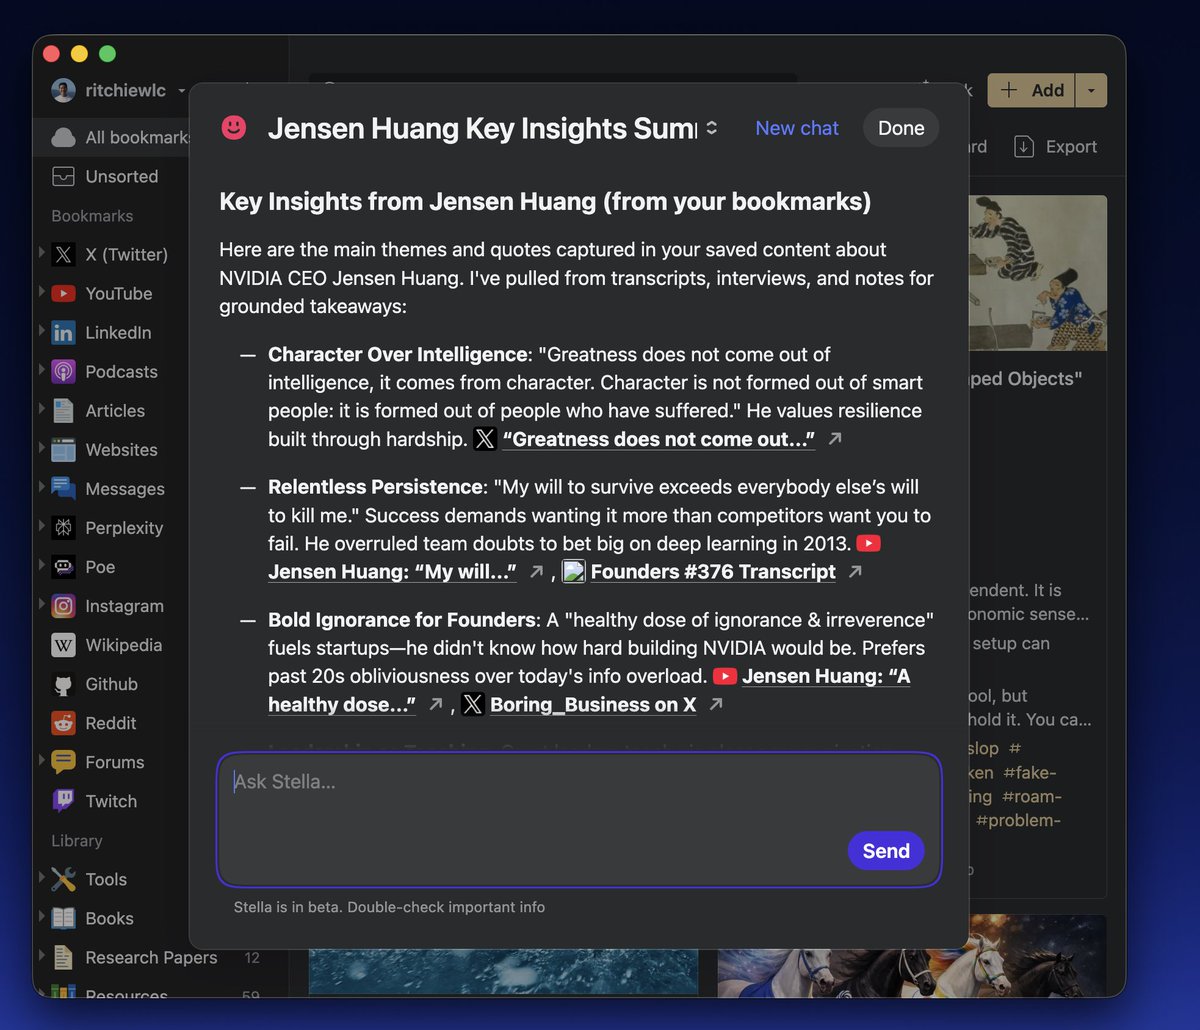
Task: Select the Unsorted inbox icon
Action: click(x=63, y=176)
